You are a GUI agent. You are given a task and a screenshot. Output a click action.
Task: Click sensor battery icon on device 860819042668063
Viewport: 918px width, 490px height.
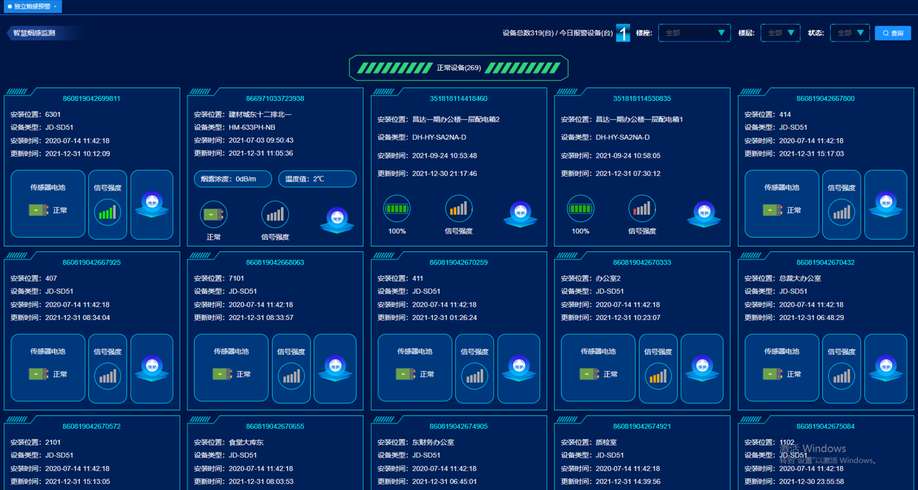(220, 374)
